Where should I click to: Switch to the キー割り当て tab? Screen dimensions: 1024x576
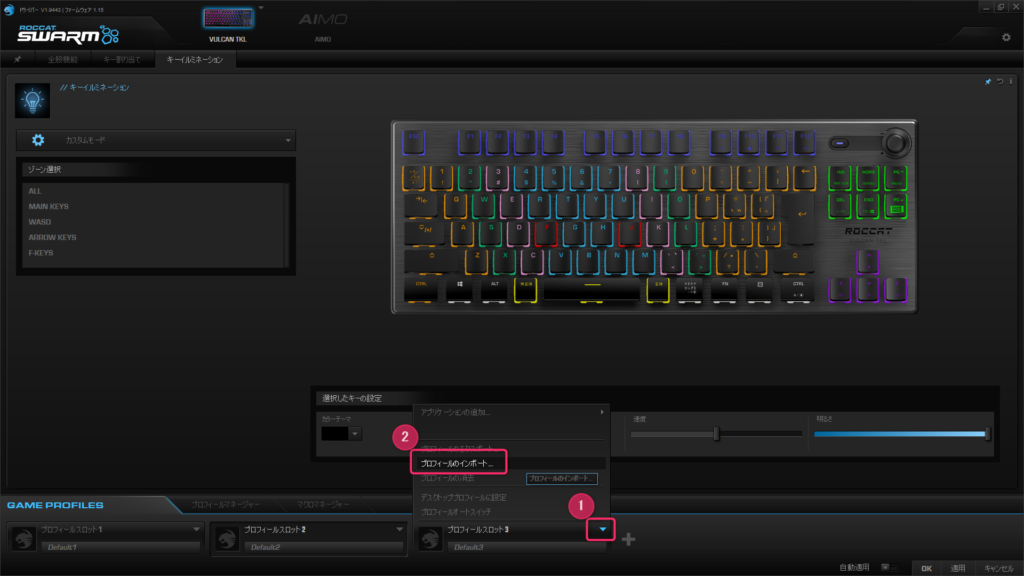(121, 59)
